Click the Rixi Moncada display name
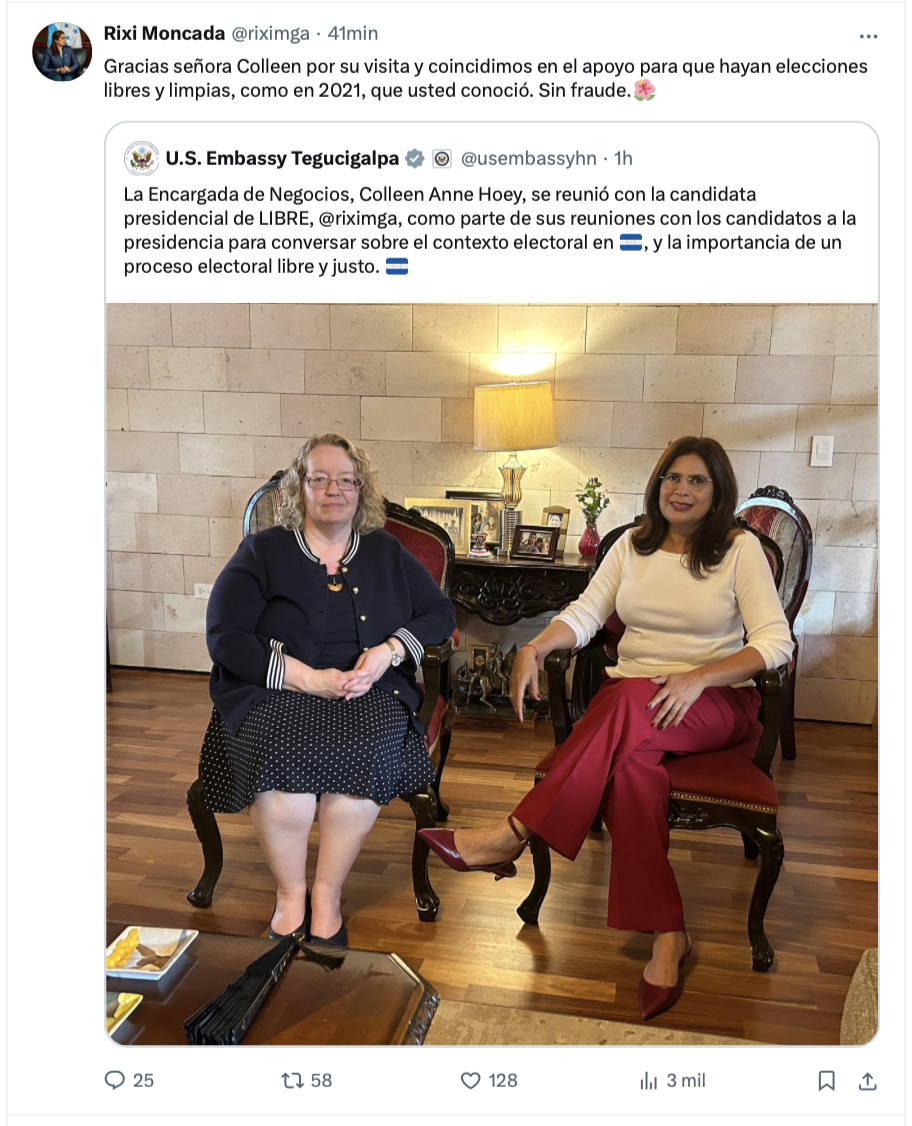This screenshot has width=912, height=1126. point(164,33)
